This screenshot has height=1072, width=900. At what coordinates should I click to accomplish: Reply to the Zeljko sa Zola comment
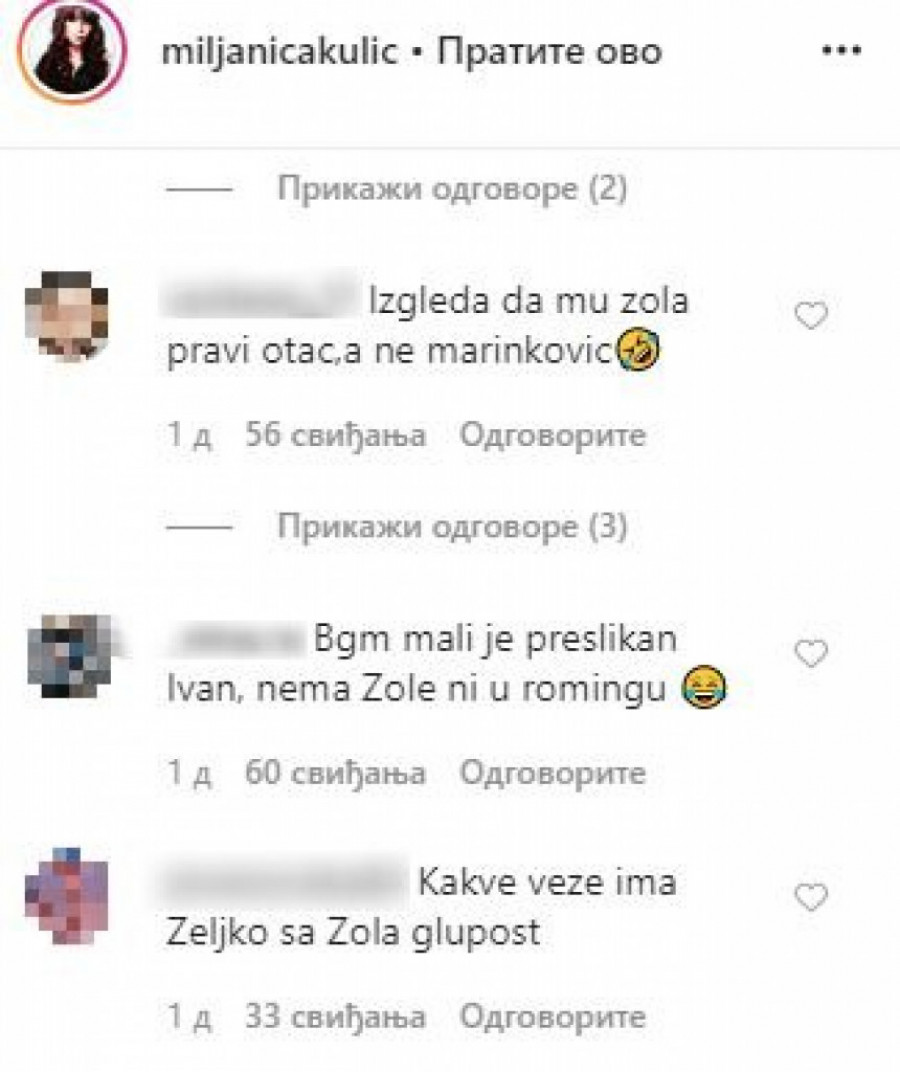tap(552, 1017)
